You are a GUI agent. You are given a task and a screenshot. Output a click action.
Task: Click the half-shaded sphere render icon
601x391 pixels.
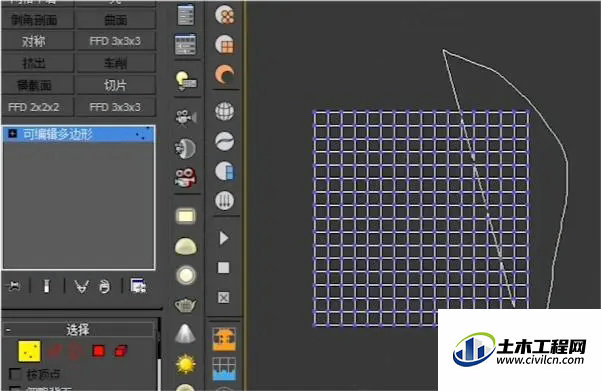click(x=186, y=148)
